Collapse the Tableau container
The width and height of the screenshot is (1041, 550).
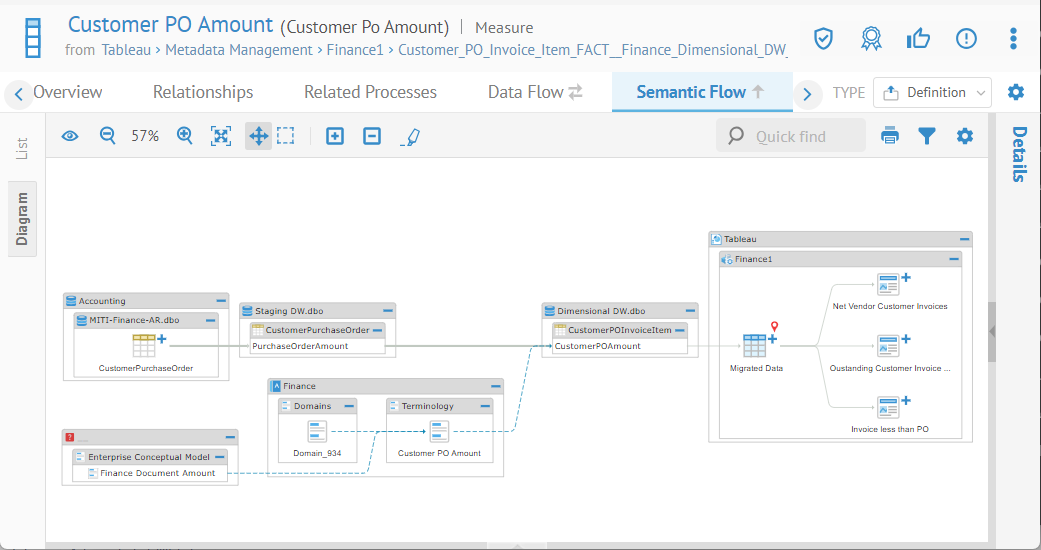pos(964,240)
